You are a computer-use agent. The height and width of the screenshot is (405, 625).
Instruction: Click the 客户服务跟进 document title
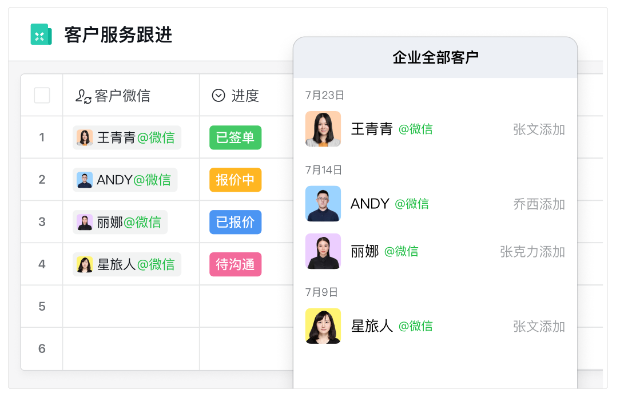point(118,35)
